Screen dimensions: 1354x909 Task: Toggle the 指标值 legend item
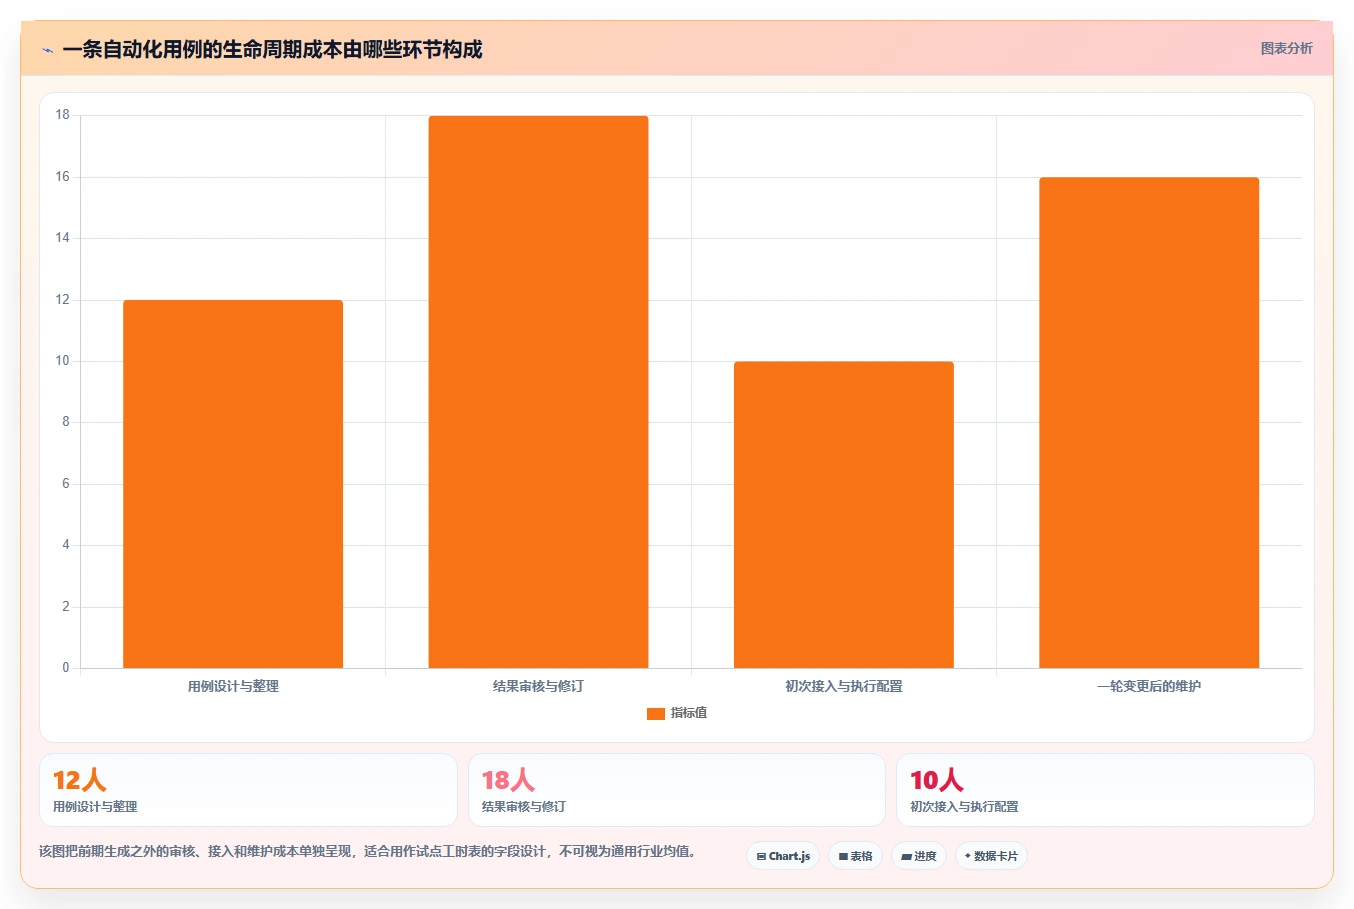point(677,713)
